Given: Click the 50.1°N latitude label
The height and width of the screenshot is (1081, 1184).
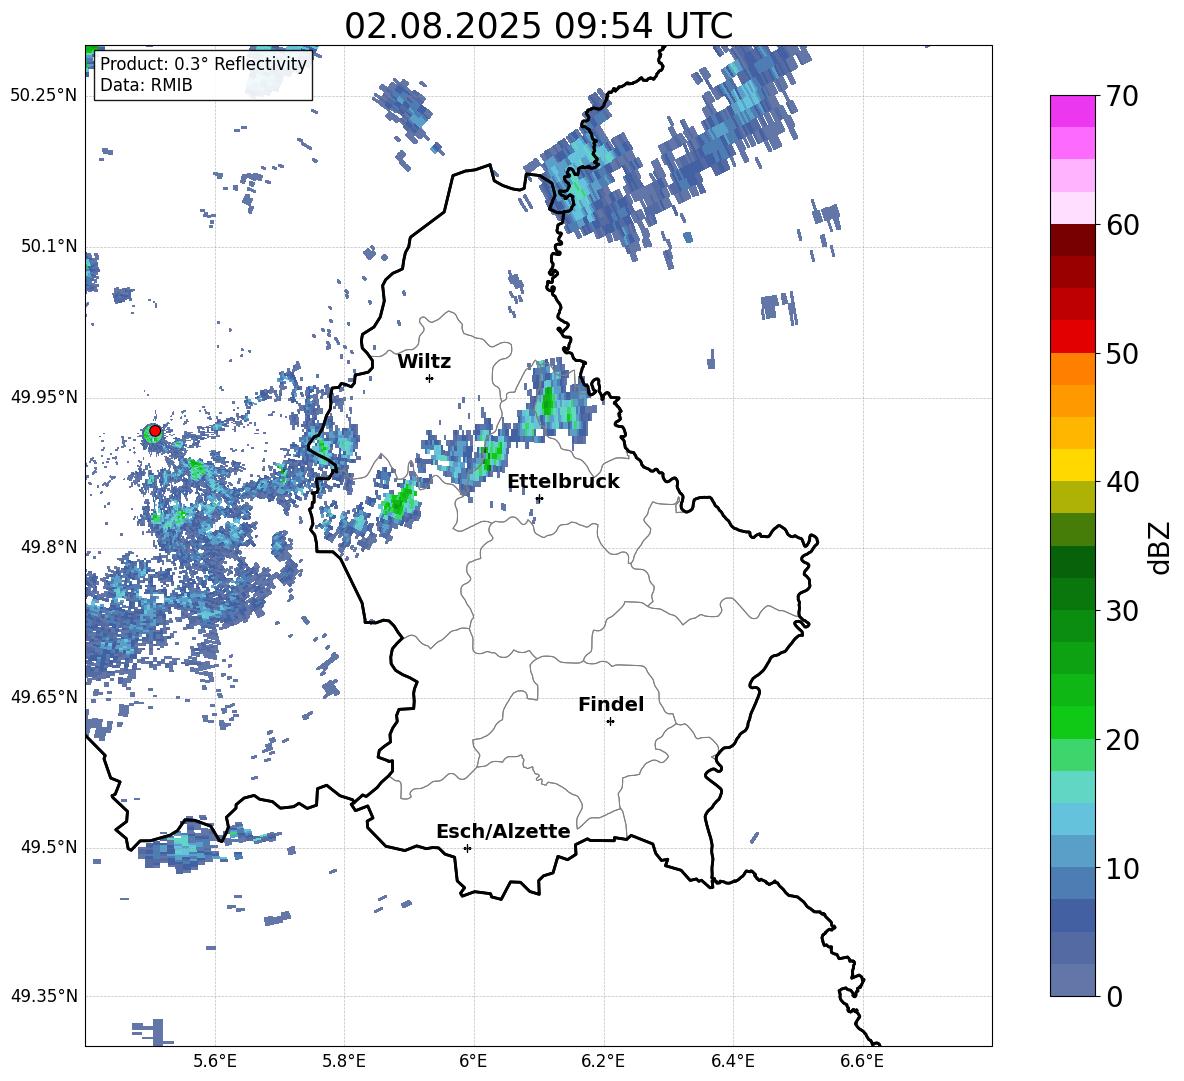Looking at the screenshot, I should [x=49, y=246].
